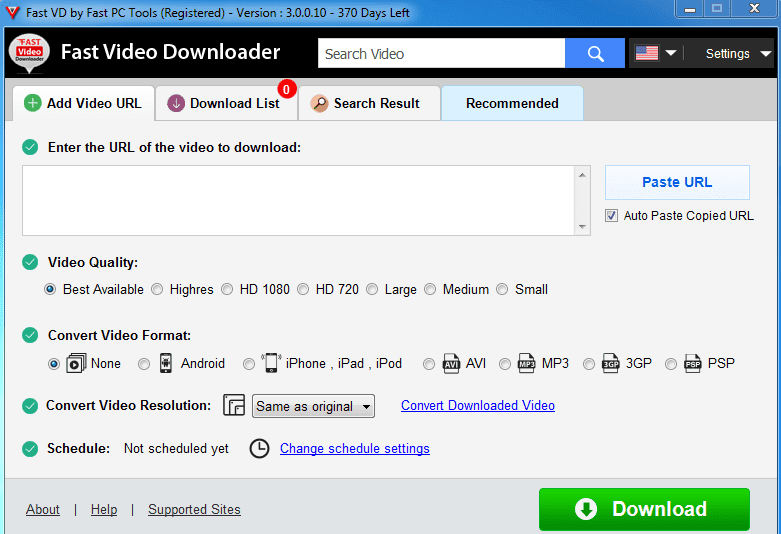
Task: Click the magnifier search button
Action: click(x=595, y=53)
